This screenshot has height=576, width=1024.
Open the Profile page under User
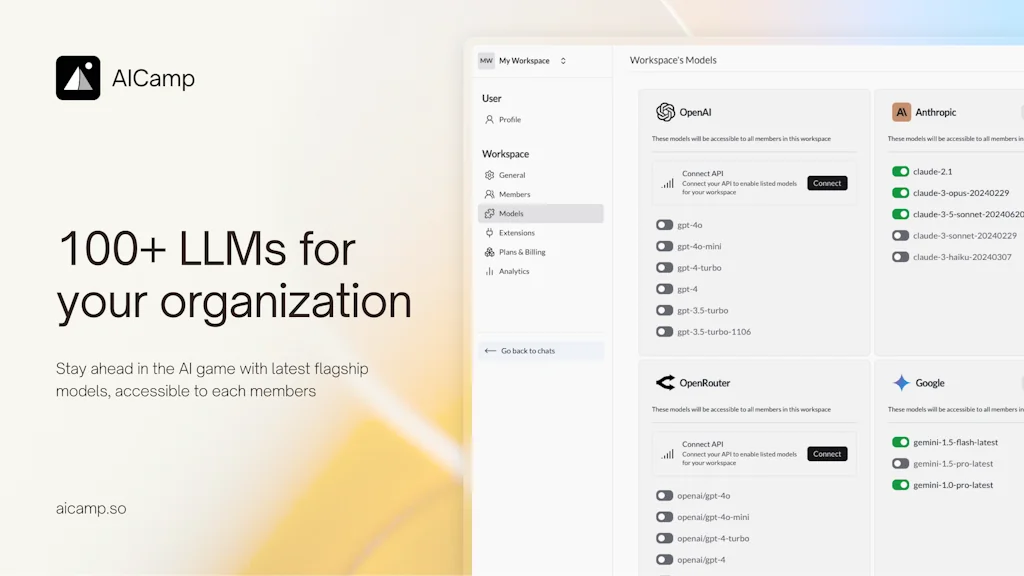tap(510, 120)
